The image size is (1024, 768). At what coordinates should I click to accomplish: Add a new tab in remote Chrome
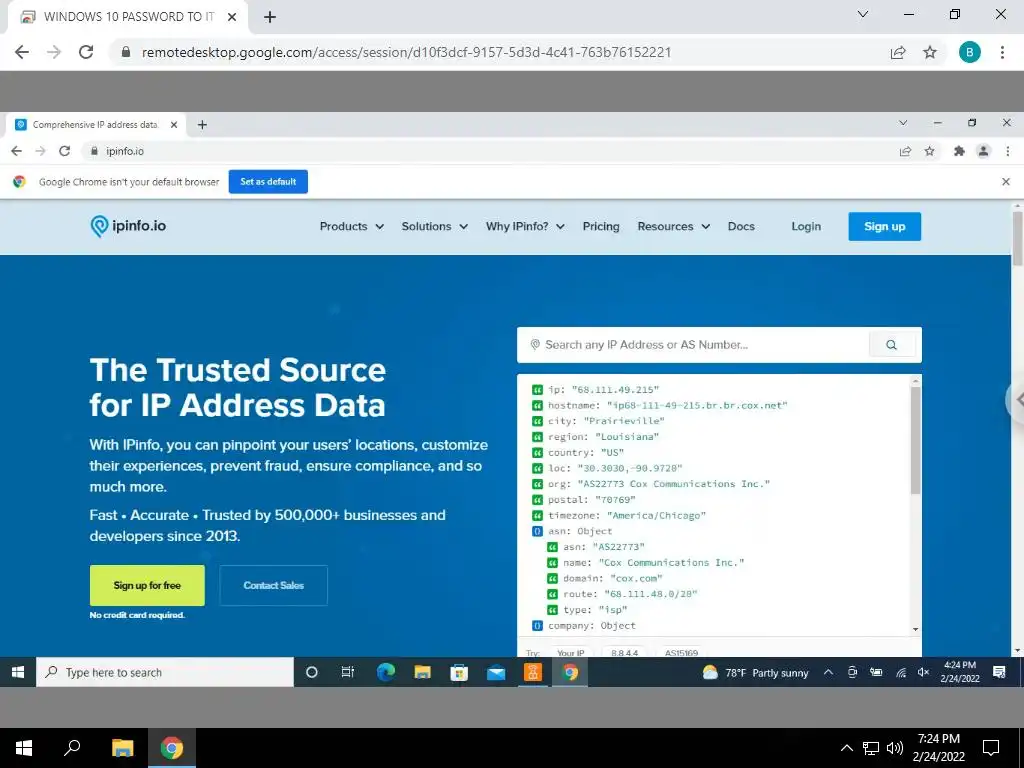[x=202, y=125]
